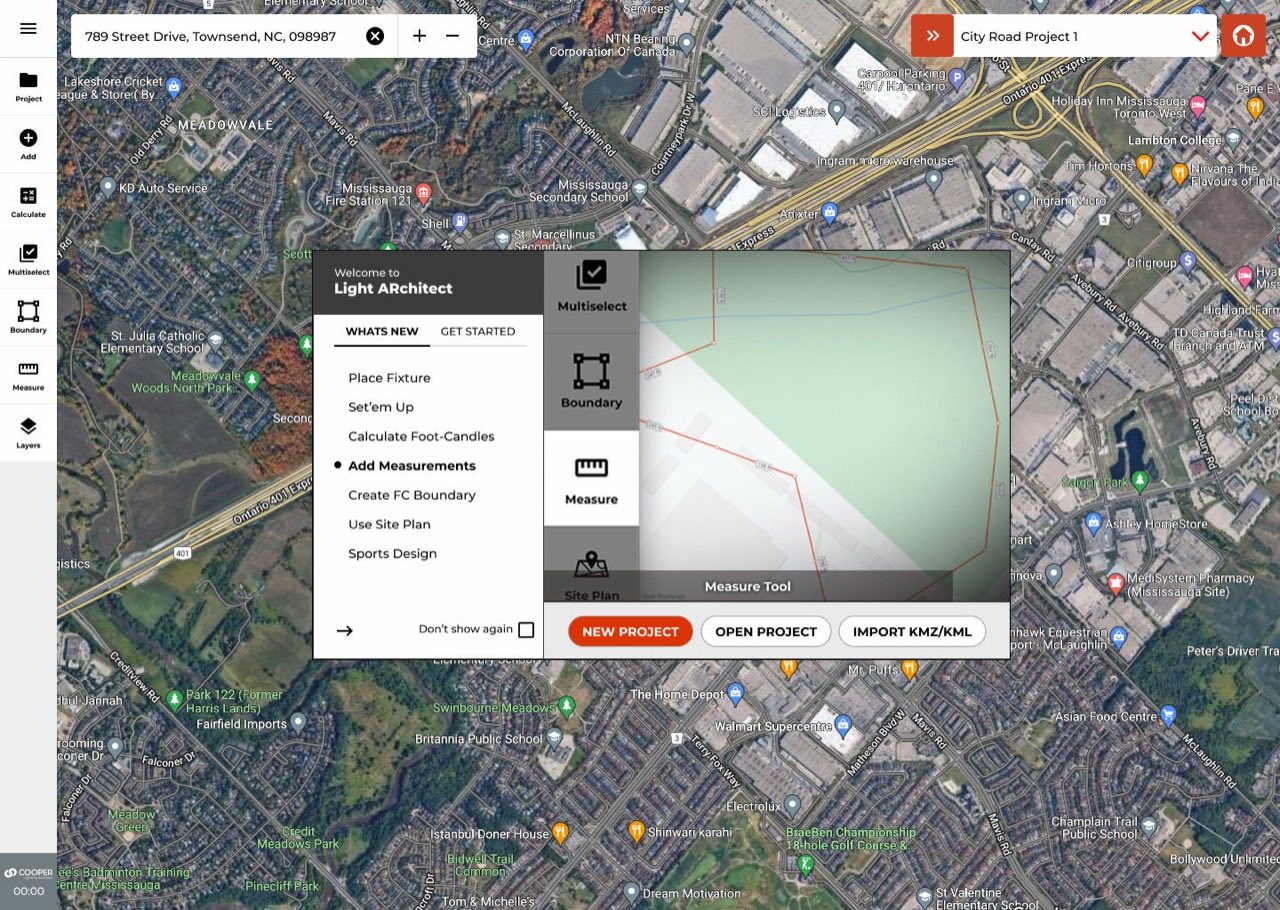Go to home with the orange house button
Image resolution: width=1280 pixels, height=910 pixels.
tap(1243, 36)
